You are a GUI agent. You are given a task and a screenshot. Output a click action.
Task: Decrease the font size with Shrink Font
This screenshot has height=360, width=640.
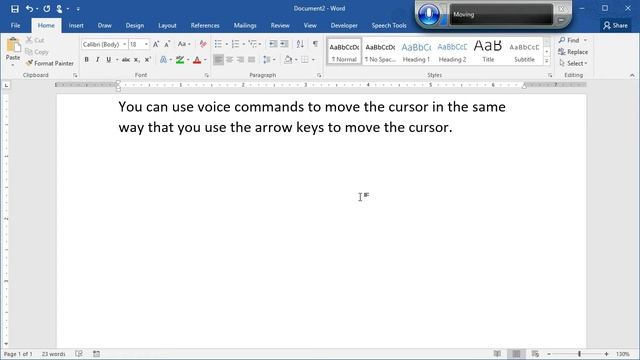[x=167, y=44]
